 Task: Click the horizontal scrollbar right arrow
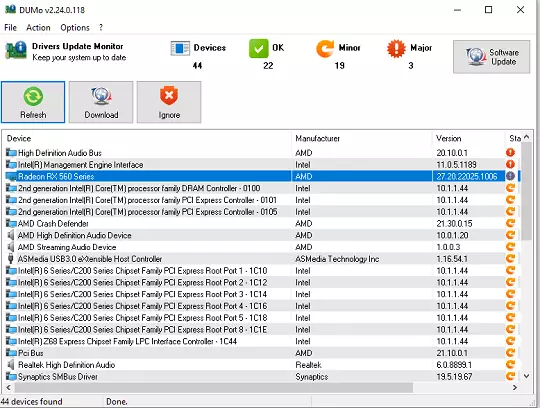515,387
